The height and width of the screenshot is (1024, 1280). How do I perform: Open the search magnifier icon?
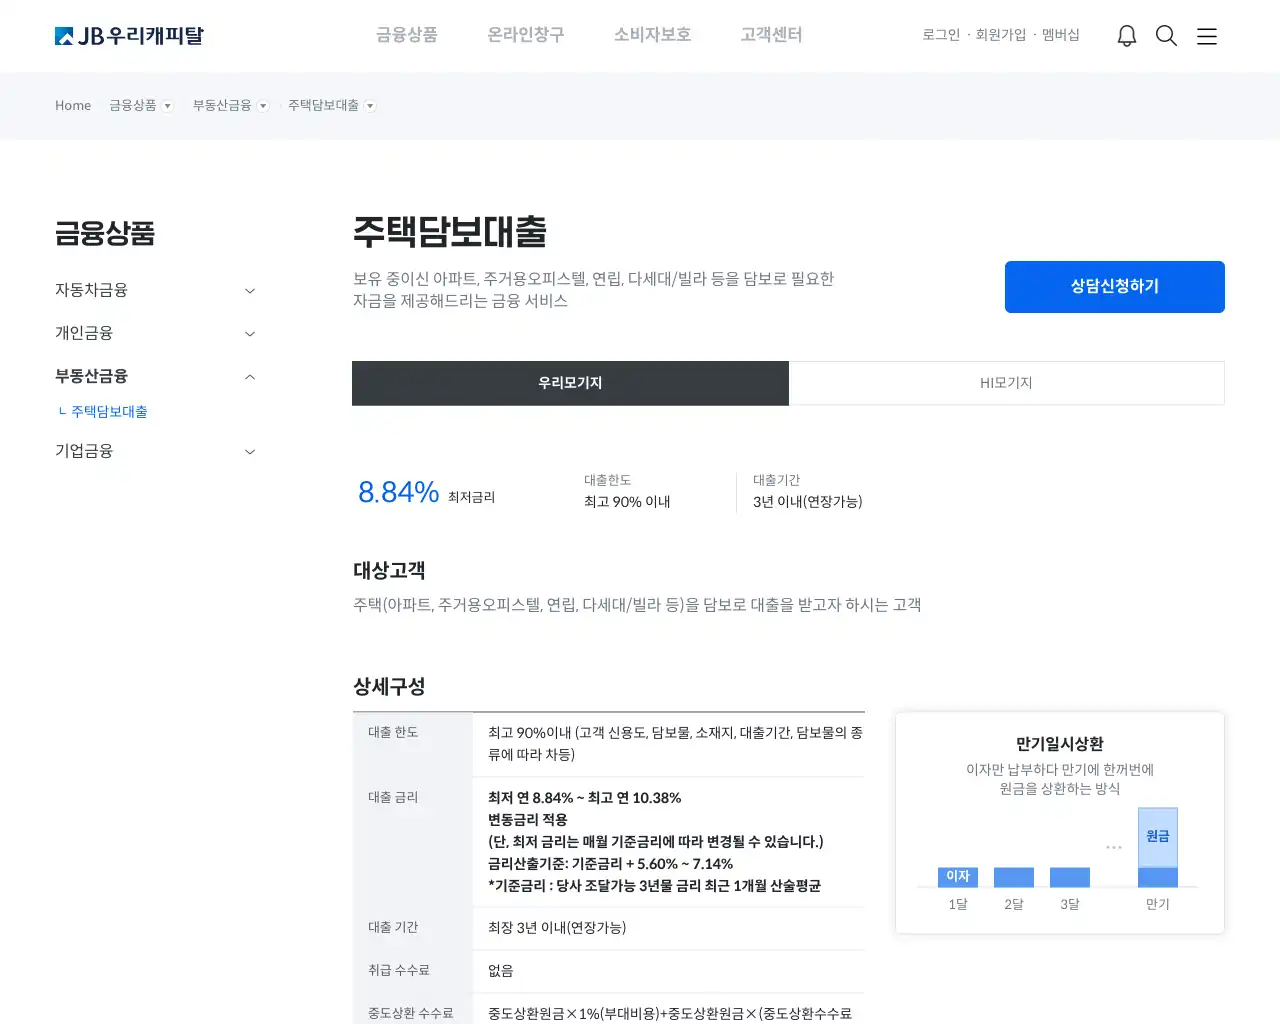1166,36
